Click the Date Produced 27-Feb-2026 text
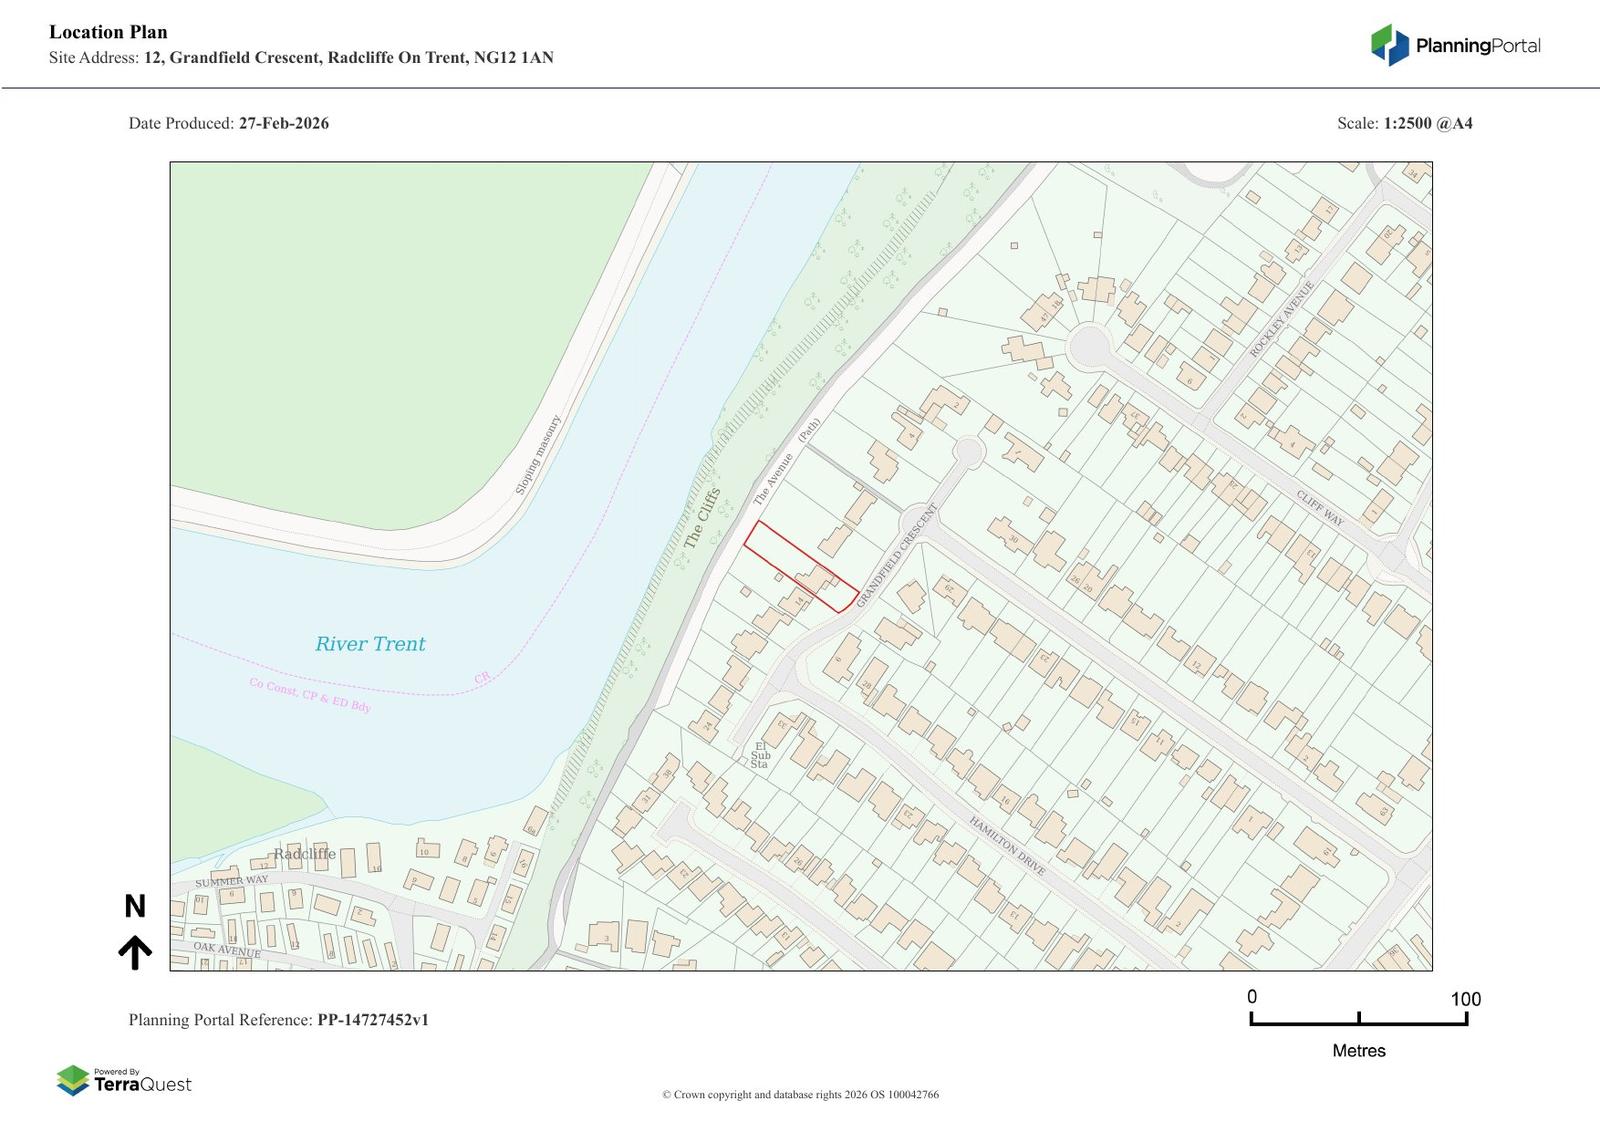 coord(228,123)
